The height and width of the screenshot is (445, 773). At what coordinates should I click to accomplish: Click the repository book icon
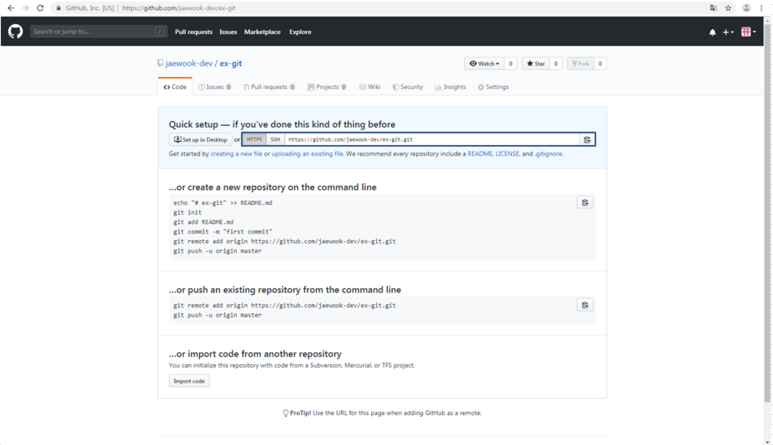point(160,63)
